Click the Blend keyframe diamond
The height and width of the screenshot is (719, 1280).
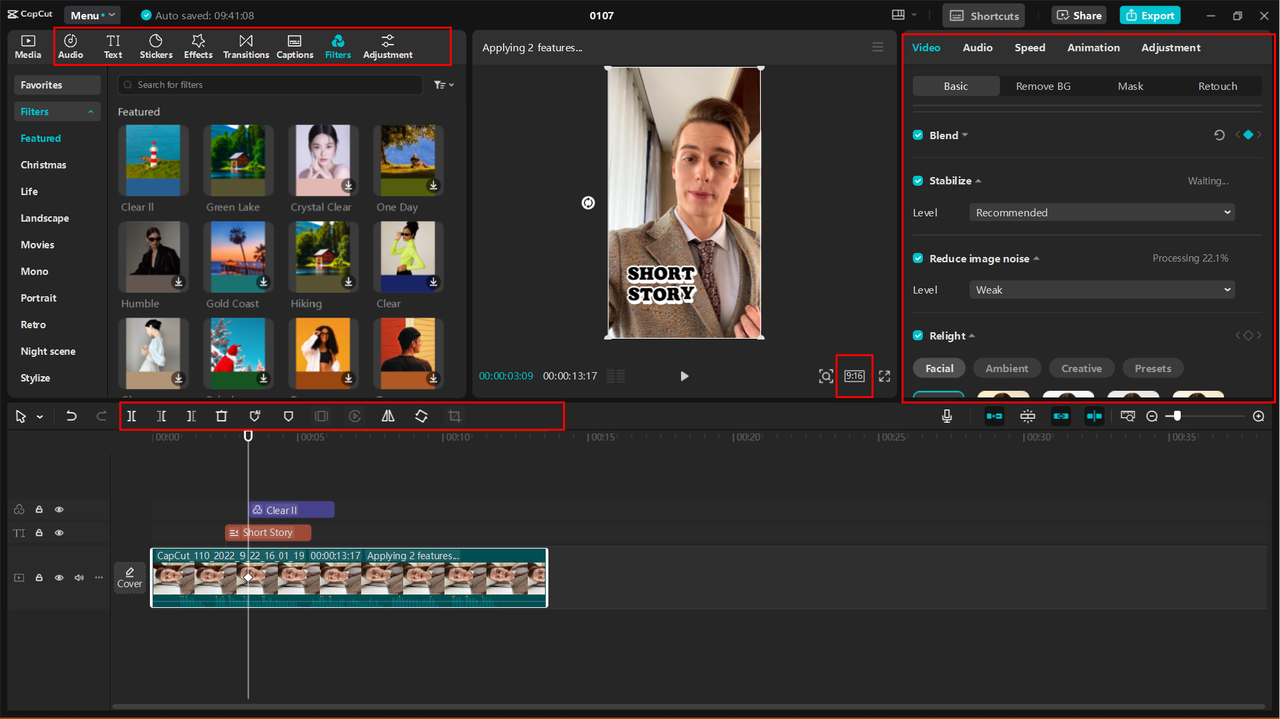(1248, 135)
